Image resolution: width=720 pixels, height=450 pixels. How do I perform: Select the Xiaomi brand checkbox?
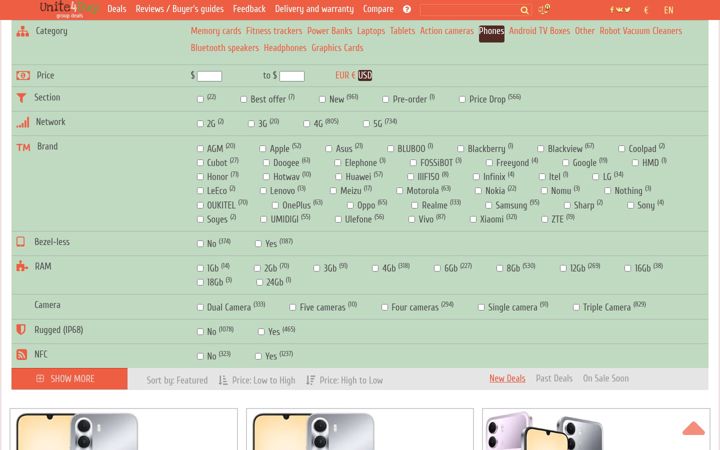pyautogui.click(x=473, y=219)
